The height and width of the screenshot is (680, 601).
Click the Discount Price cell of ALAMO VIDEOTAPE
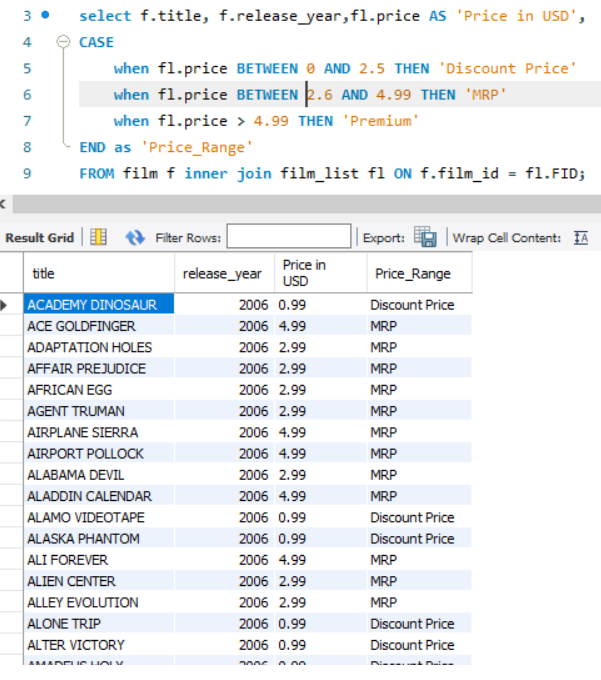click(420, 517)
